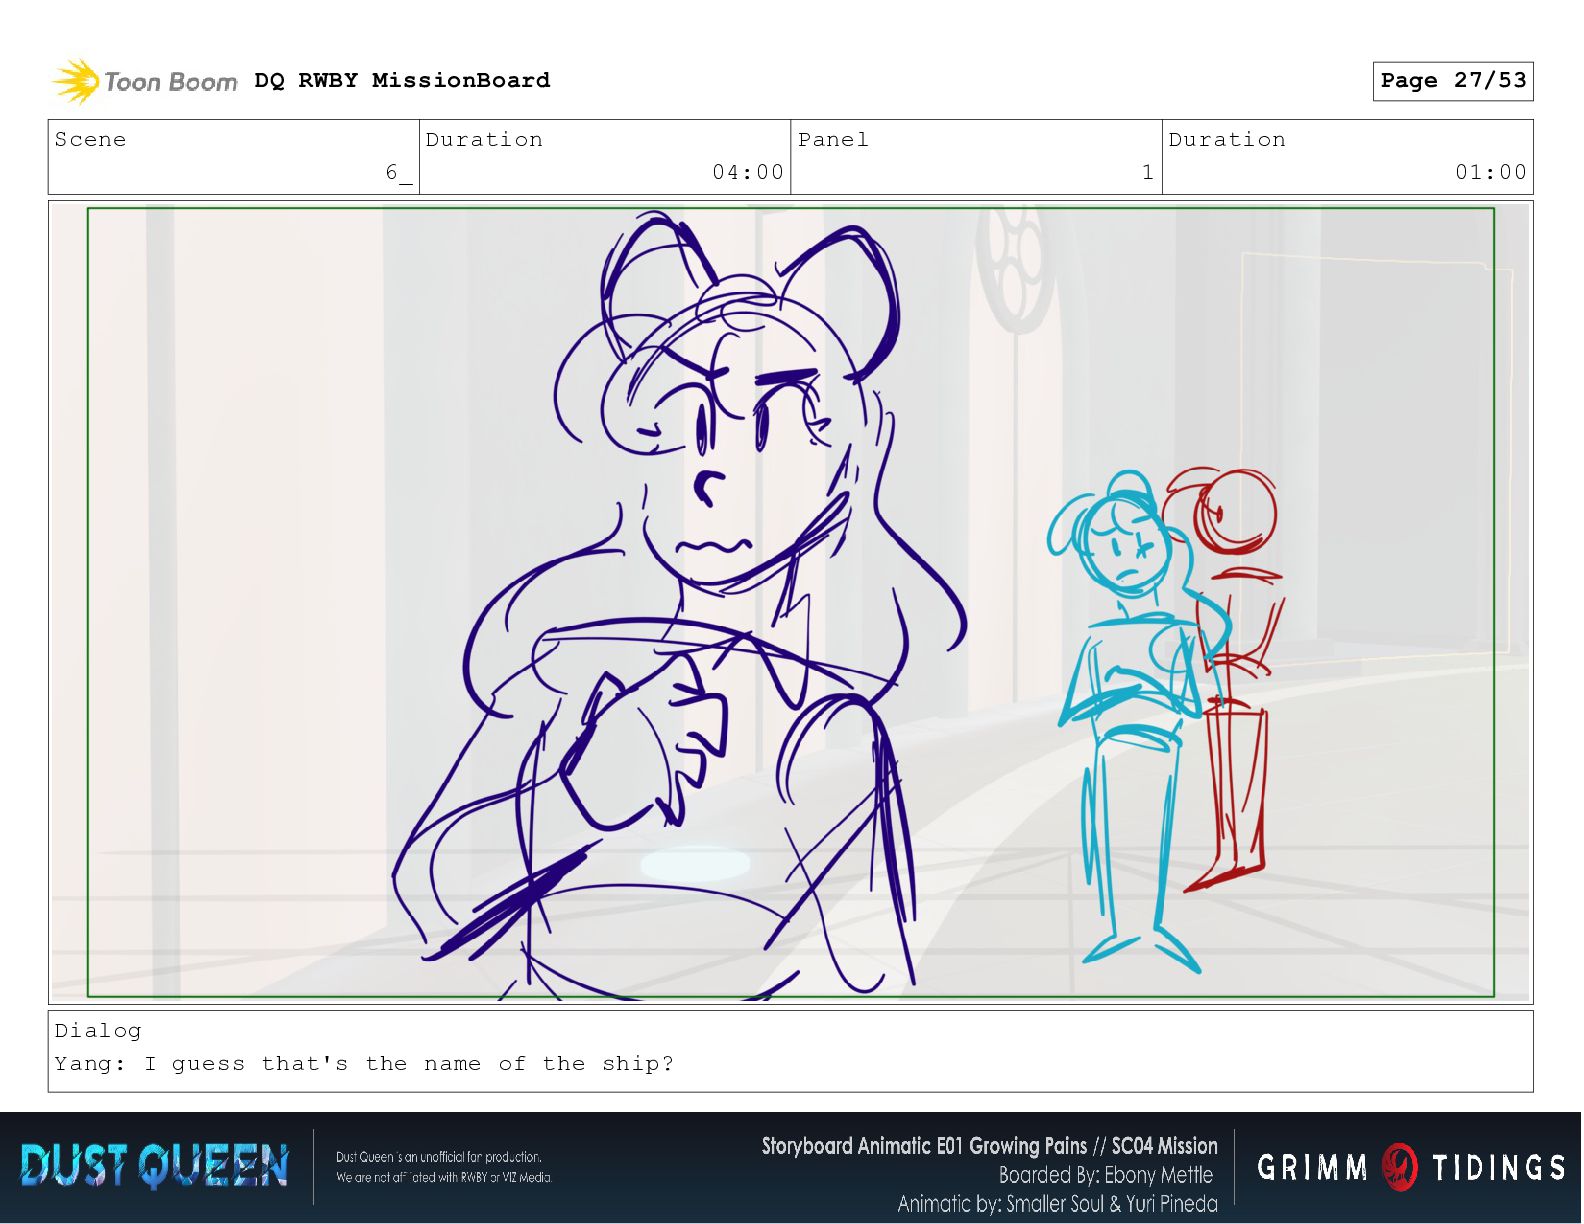Click the scene Duration value '04:00'
The image size is (1584, 1224).
(x=748, y=172)
